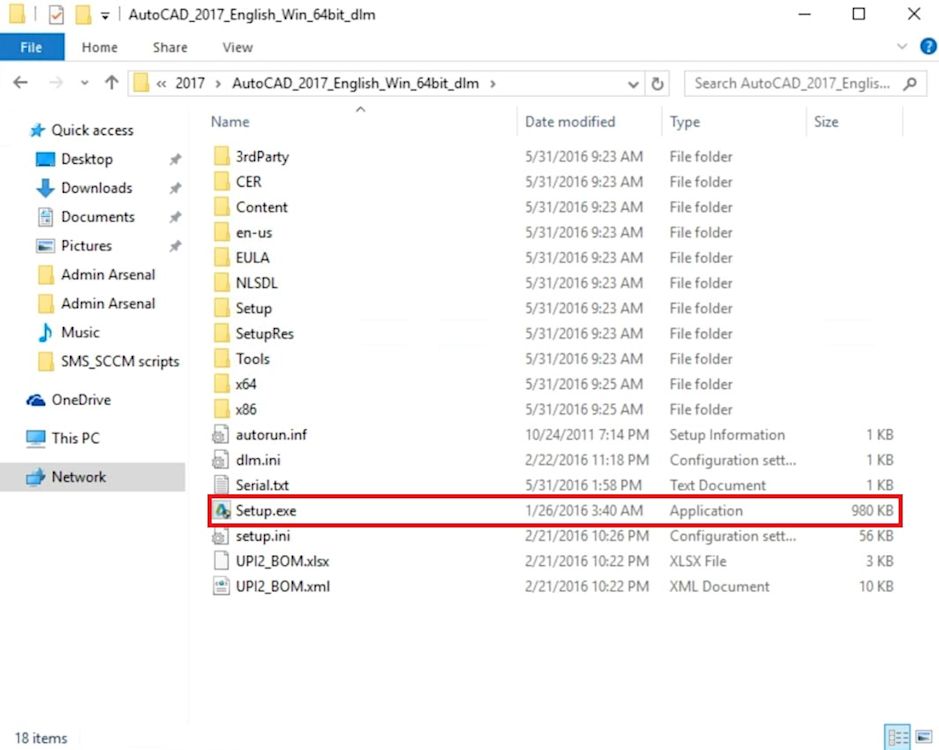Click the Properties quick access toolbar icon
The image size is (939, 750).
(x=56, y=14)
